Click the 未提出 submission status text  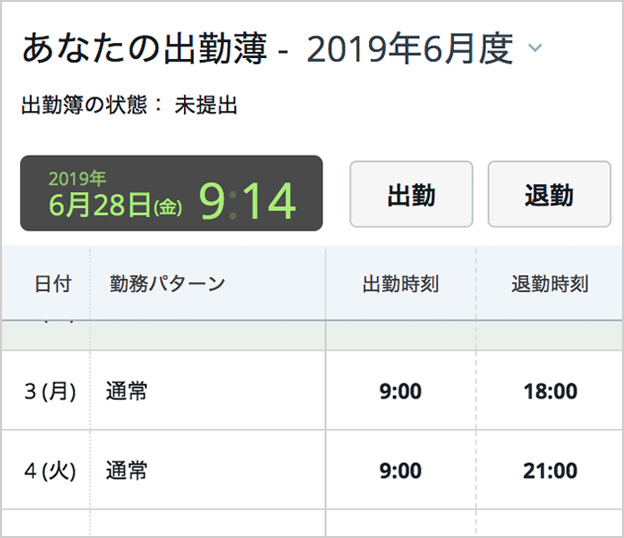tap(206, 105)
